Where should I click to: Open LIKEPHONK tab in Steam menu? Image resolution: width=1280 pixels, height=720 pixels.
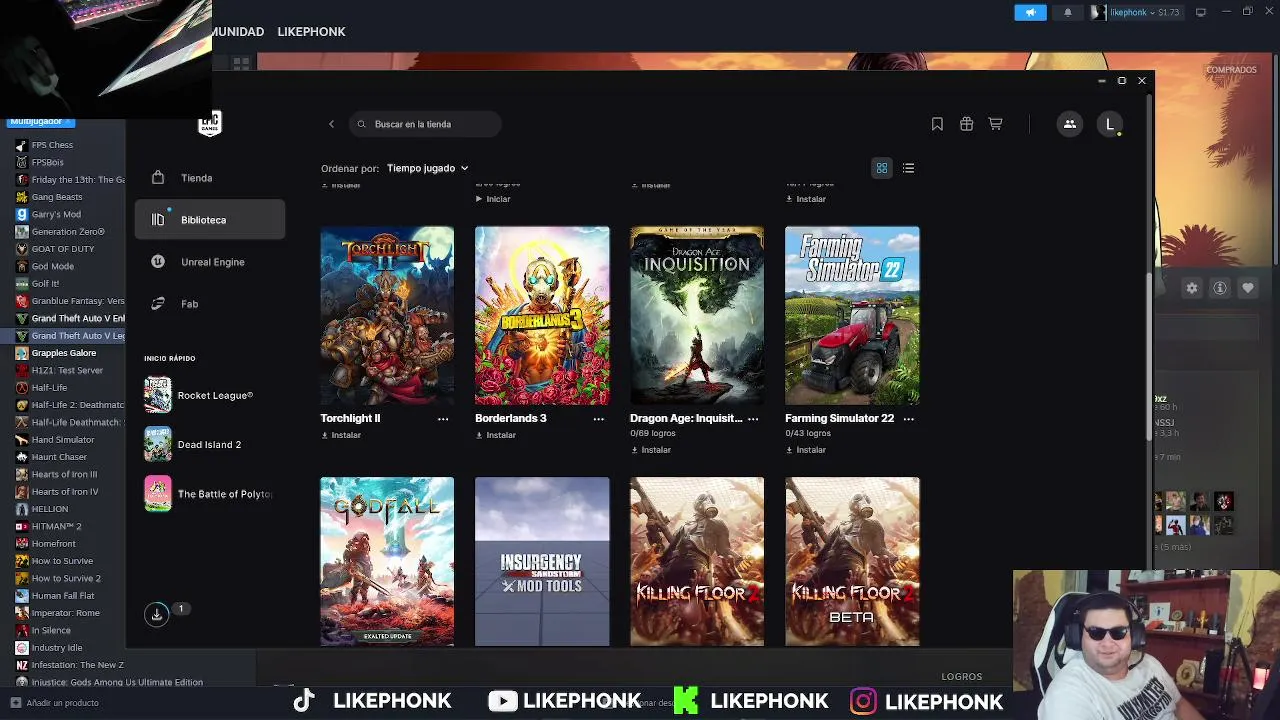pyautogui.click(x=311, y=32)
